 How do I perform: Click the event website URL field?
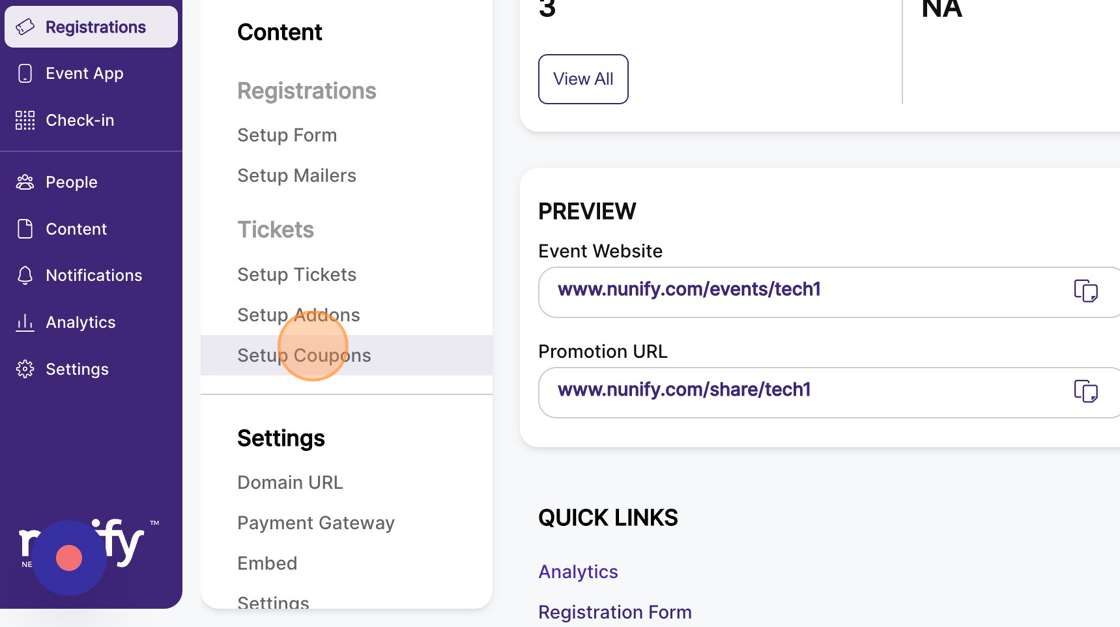[x=829, y=292]
